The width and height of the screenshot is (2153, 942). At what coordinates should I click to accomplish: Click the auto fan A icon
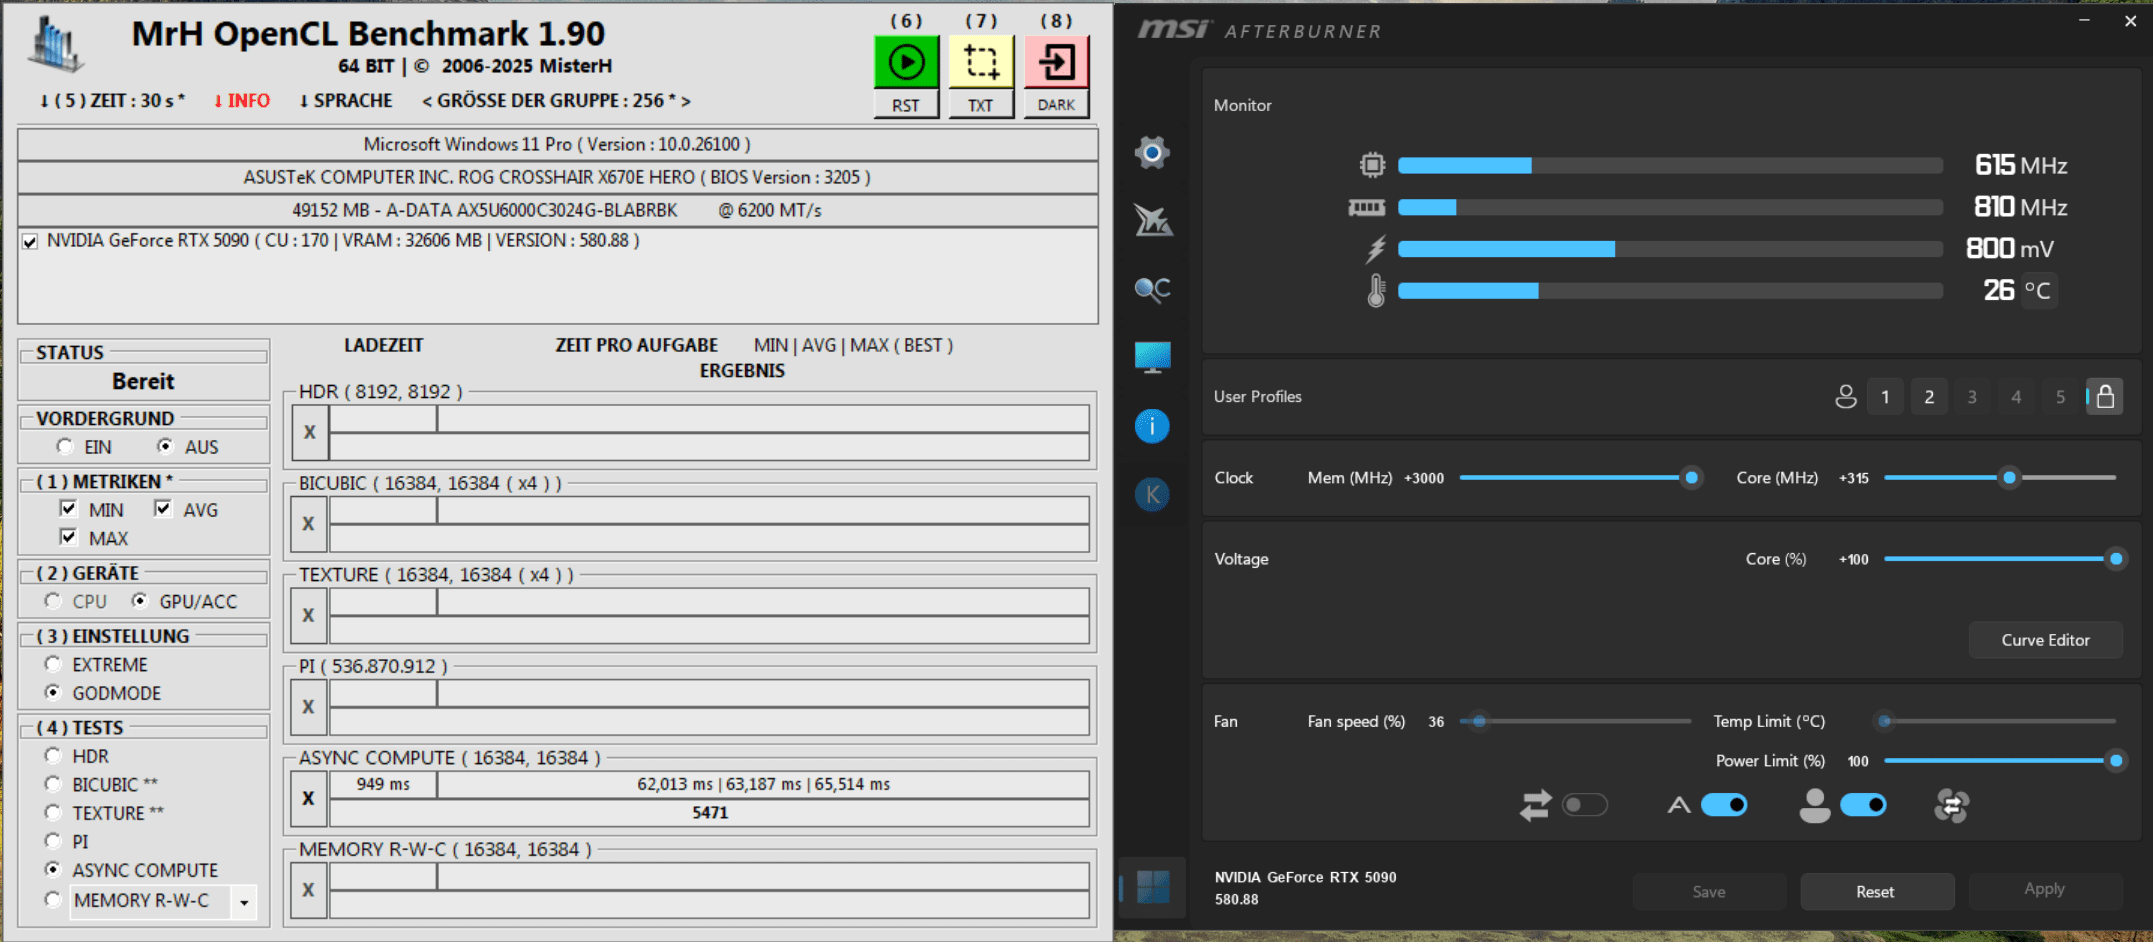[x=1679, y=805]
